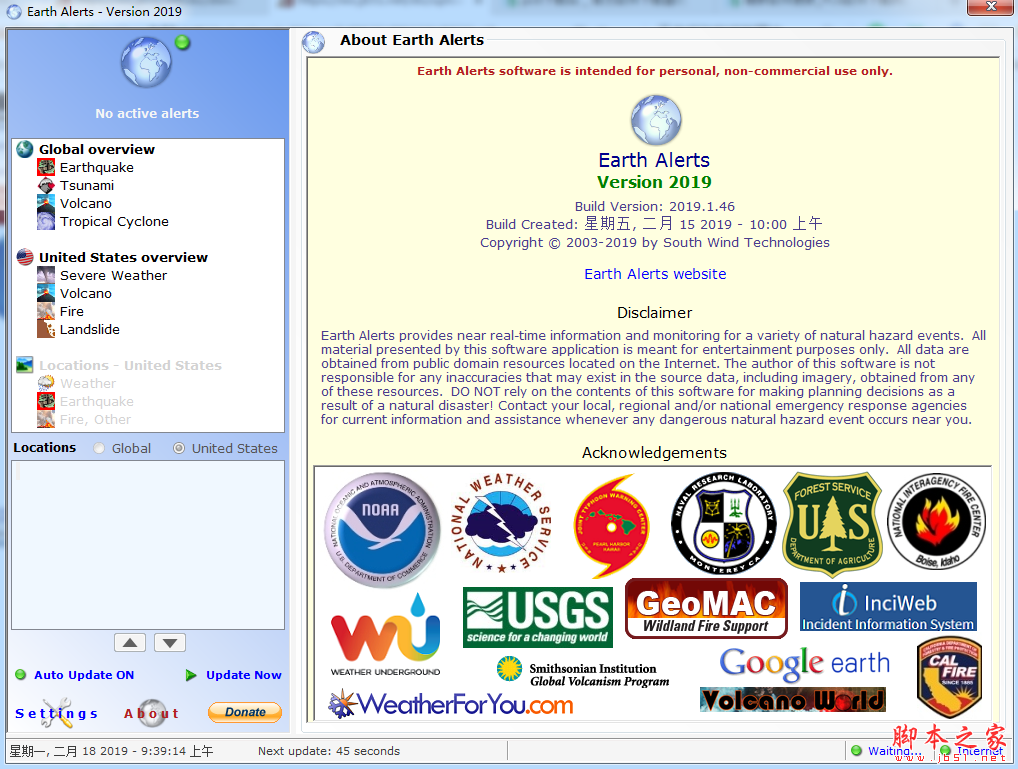Click the US Forest Service logo
The image size is (1018, 769).
pyautogui.click(x=832, y=524)
